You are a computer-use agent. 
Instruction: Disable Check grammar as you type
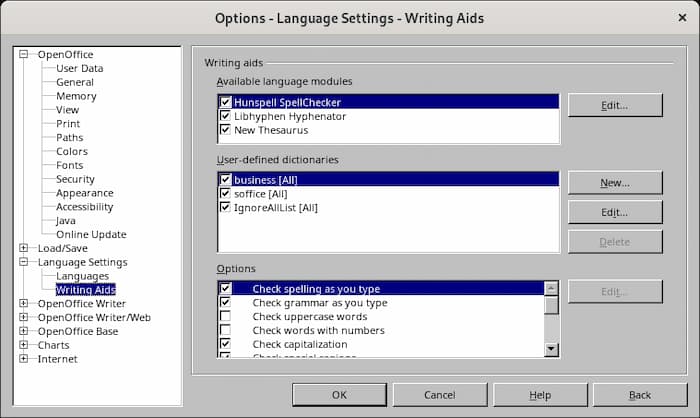pyautogui.click(x=226, y=302)
